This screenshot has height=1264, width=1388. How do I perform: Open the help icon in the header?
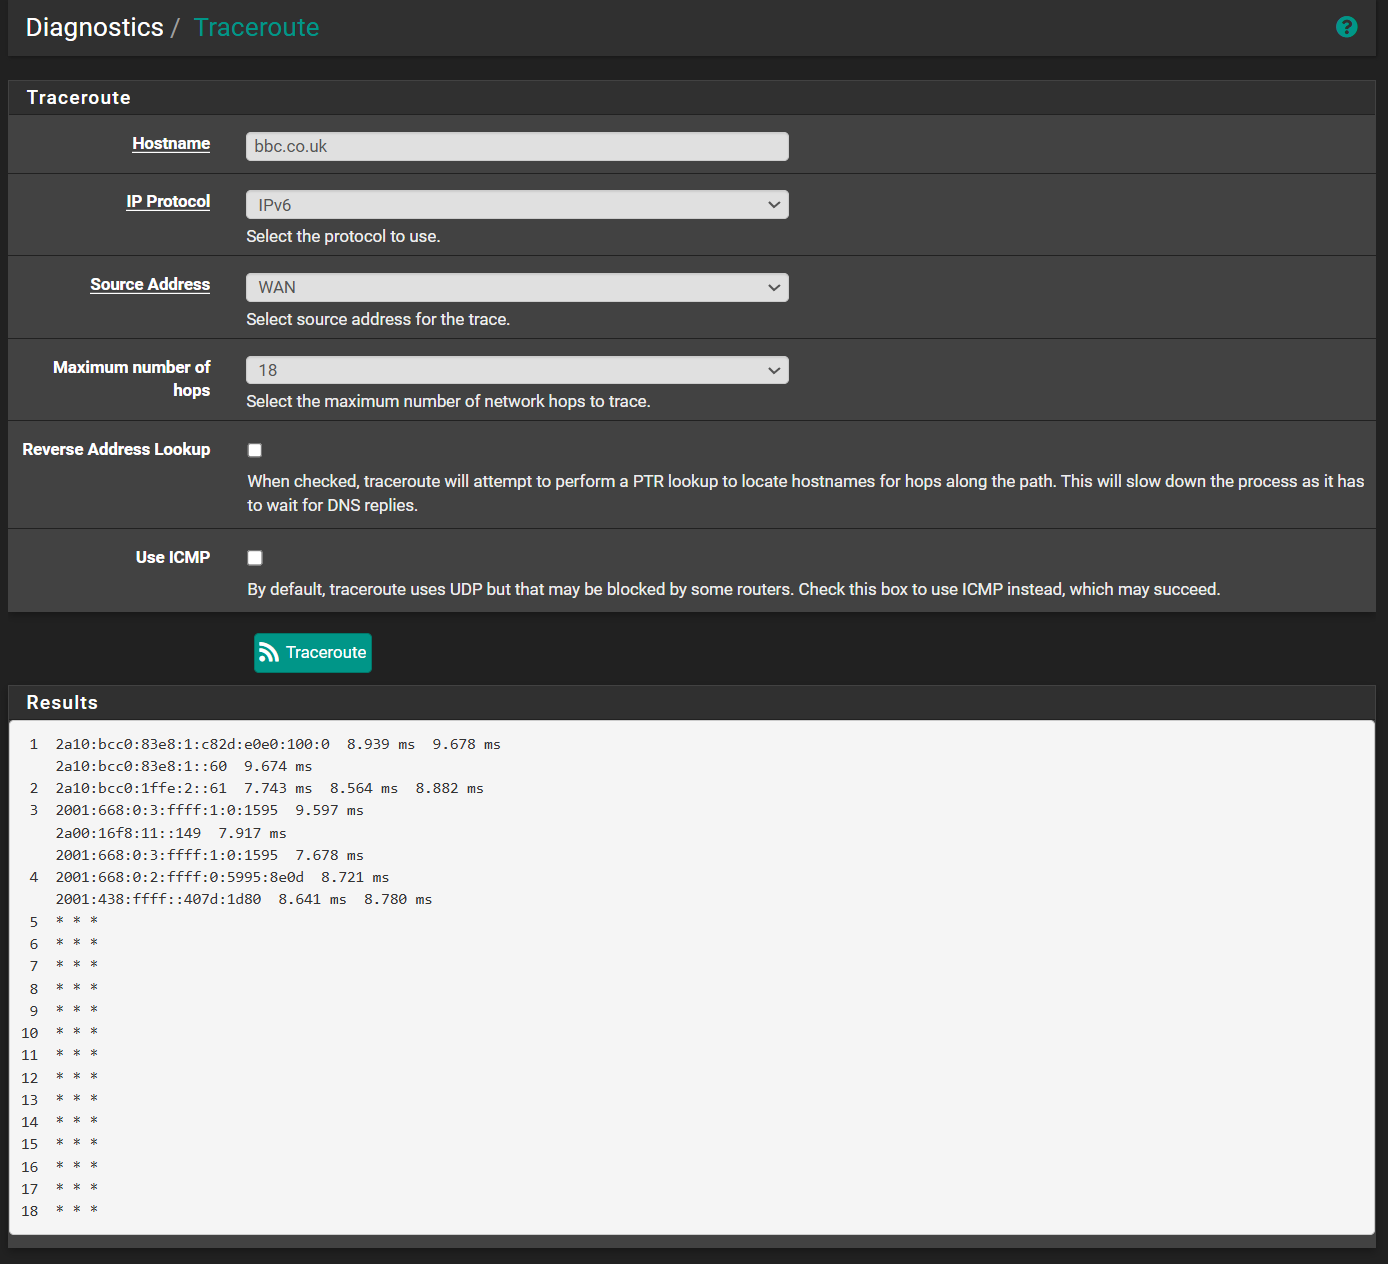click(1346, 27)
